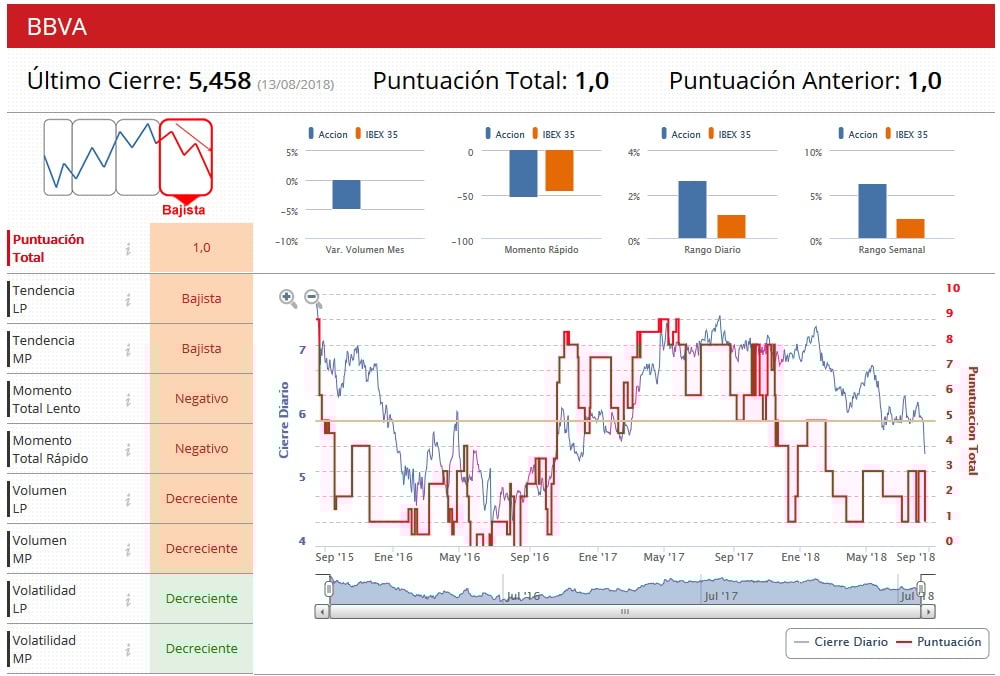
Task: Click the navigator left range handle
Action: pos(328,589)
